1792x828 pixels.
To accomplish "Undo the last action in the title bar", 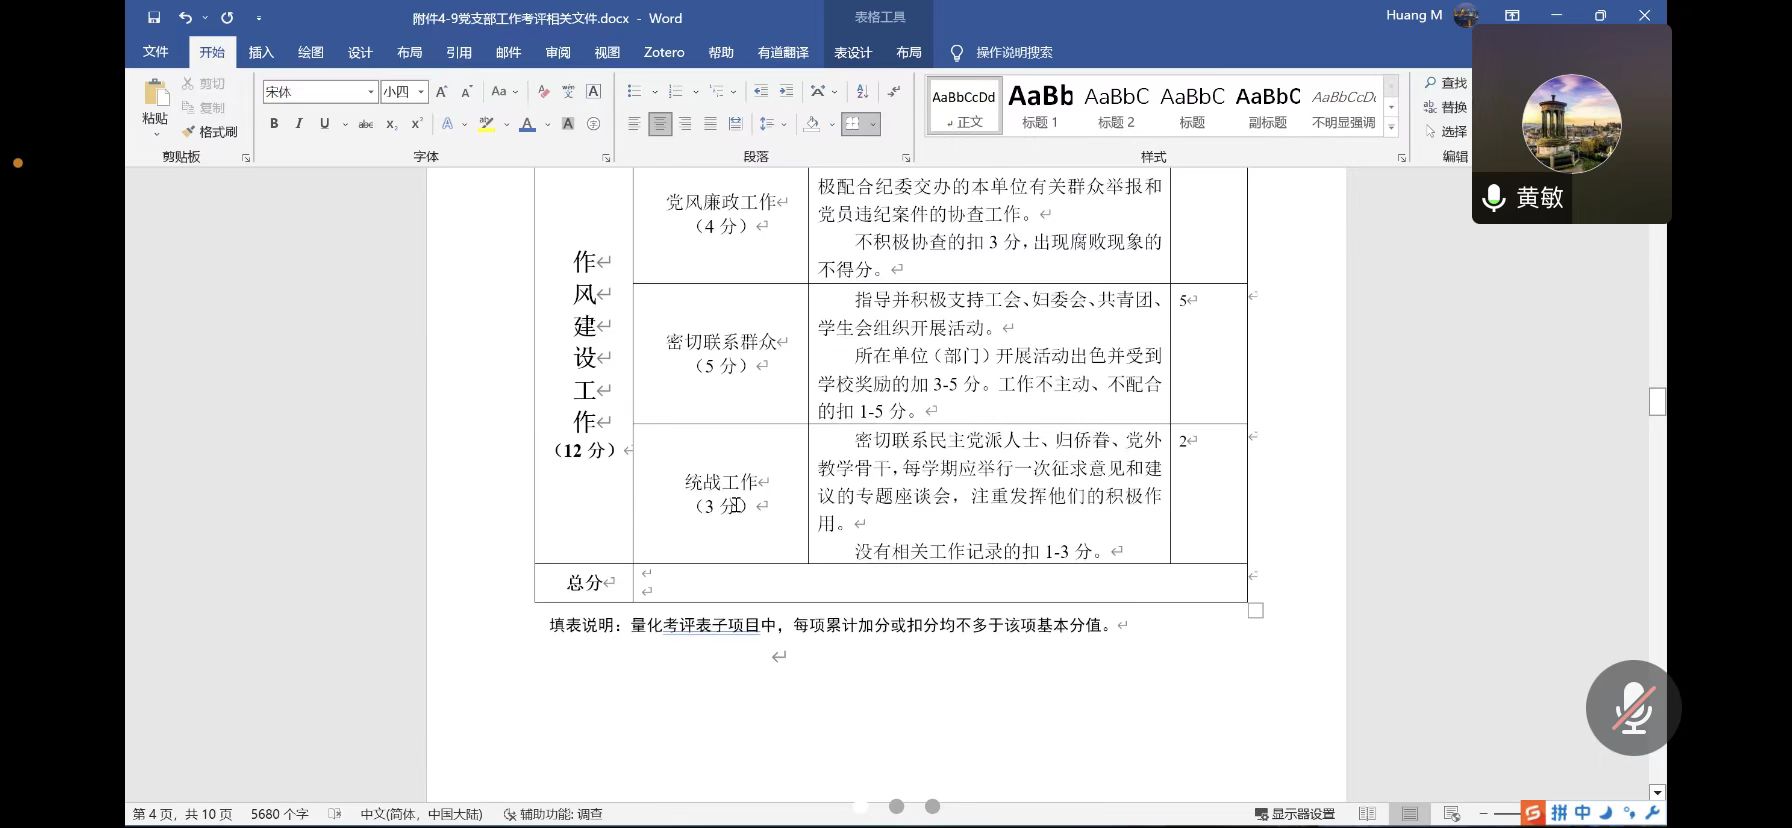I will (x=185, y=17).
